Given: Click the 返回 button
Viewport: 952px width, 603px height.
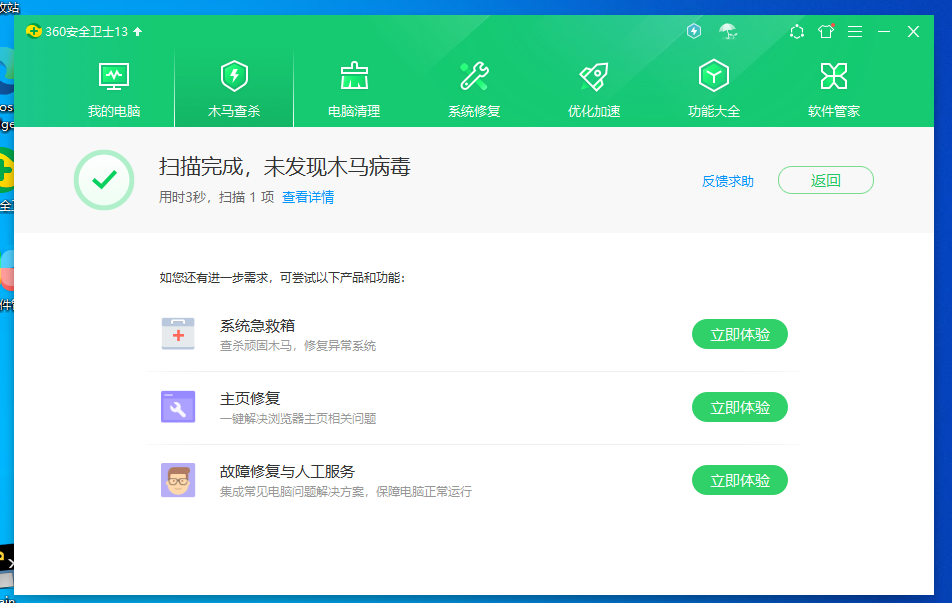Looking at the screenshot, I should (826, 180).
